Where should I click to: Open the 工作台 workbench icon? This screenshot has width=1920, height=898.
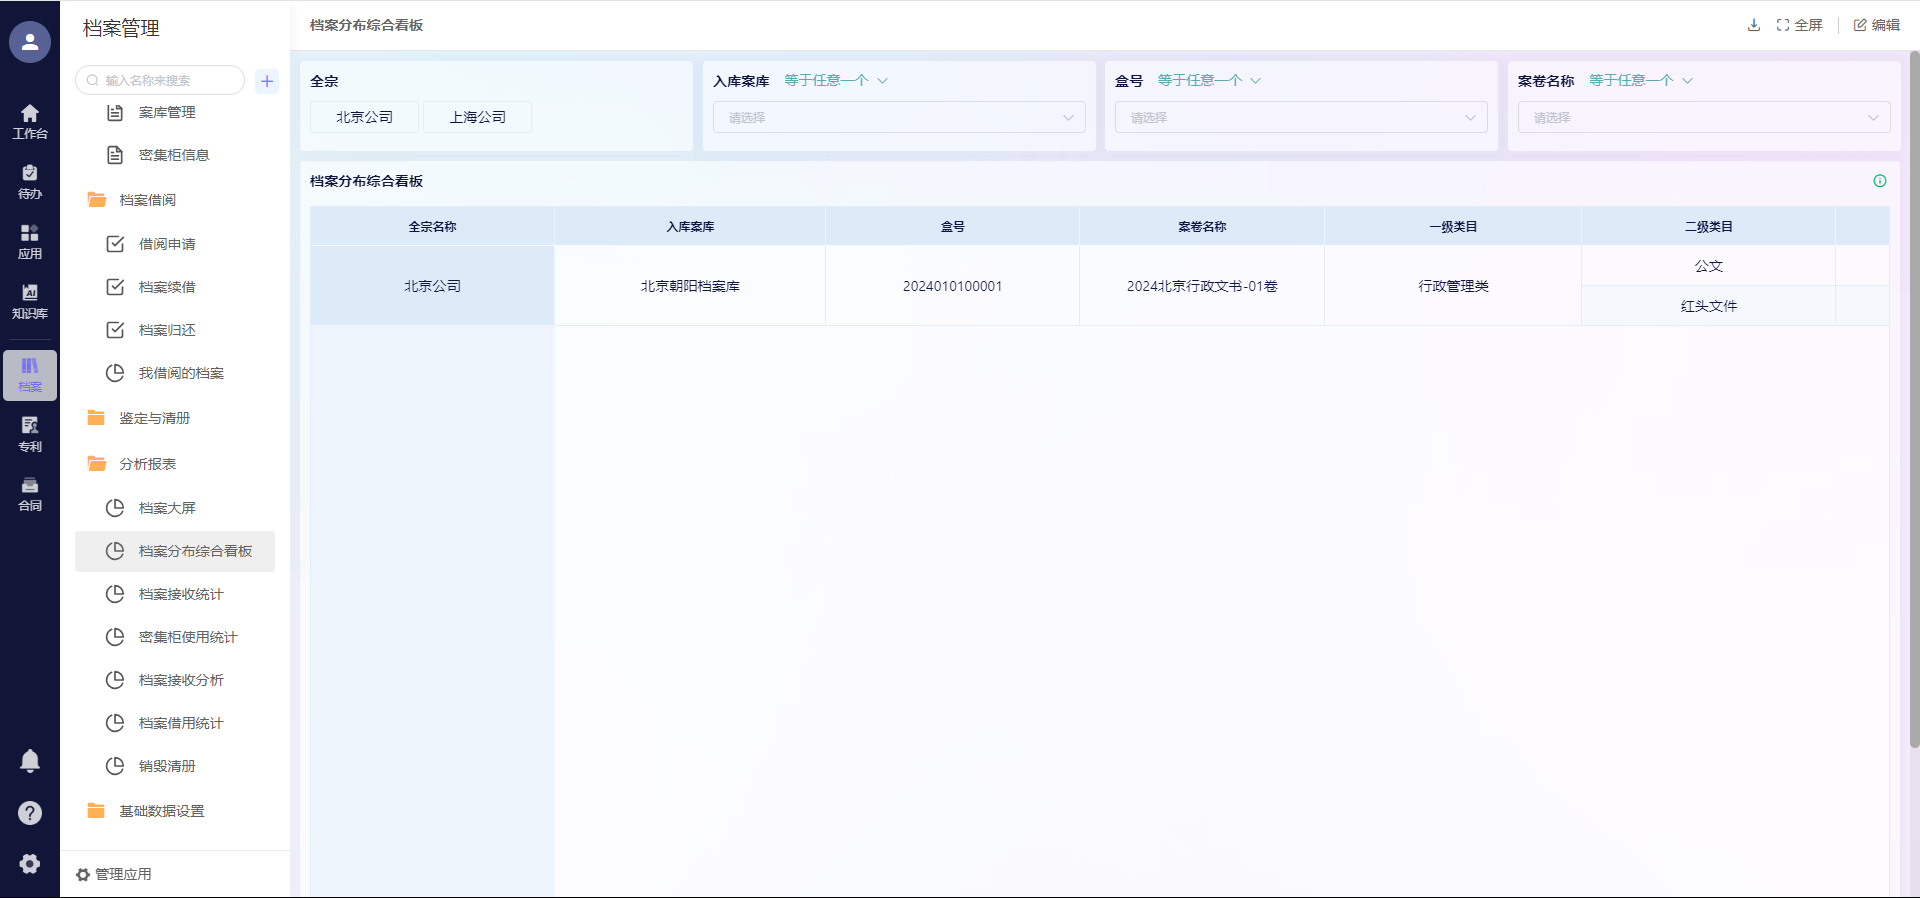(x=30, y=121)
